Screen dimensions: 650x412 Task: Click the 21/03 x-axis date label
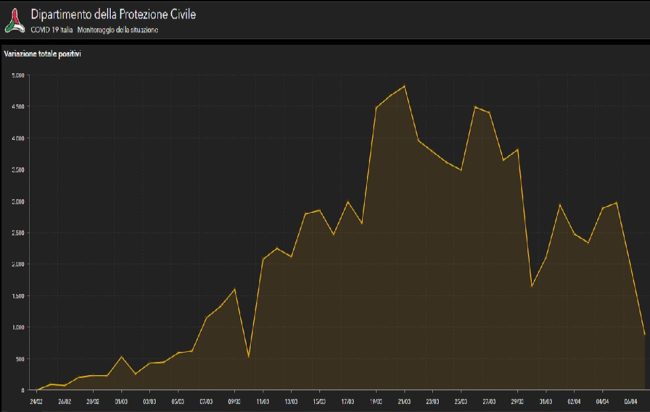pos(404,398)
